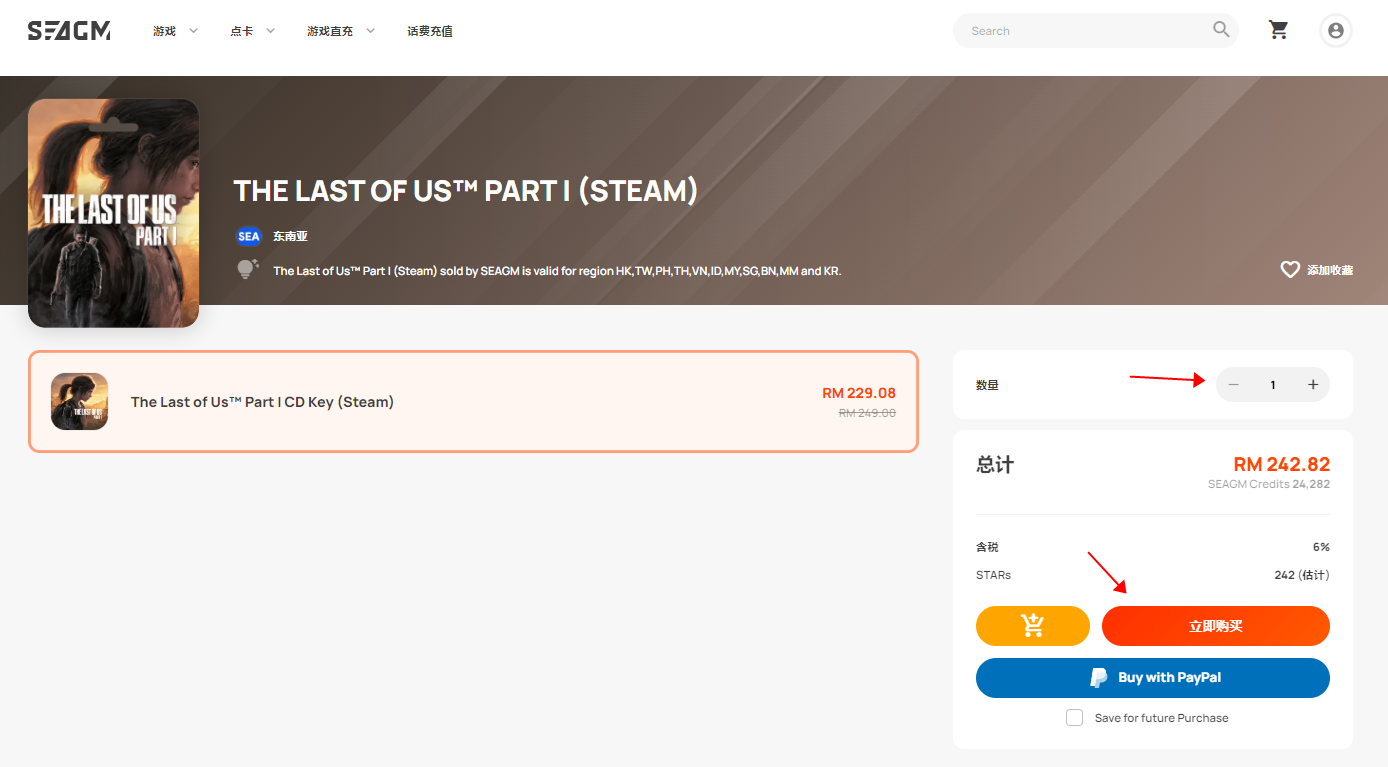
Task: Click into the Search input field
Action: [x=1085, y=31]
